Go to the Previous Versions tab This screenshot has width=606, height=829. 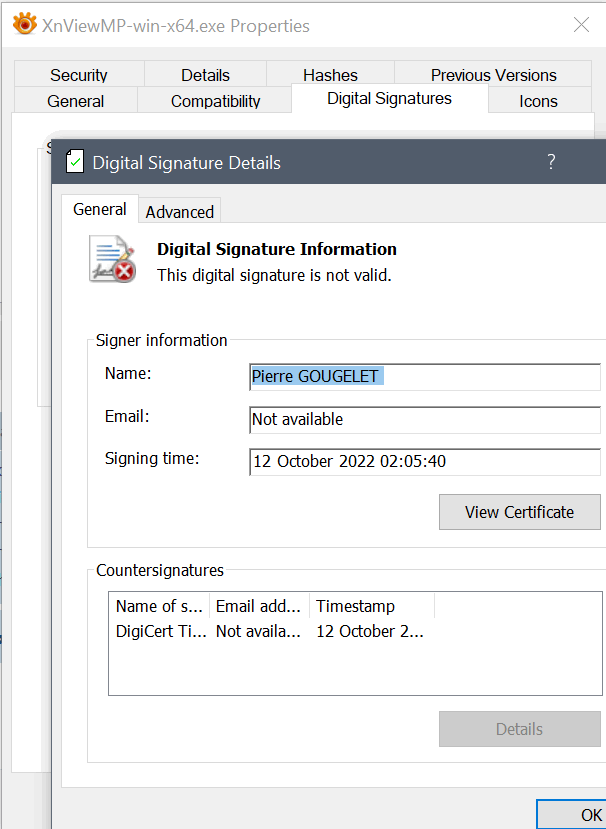coord(494,75)
